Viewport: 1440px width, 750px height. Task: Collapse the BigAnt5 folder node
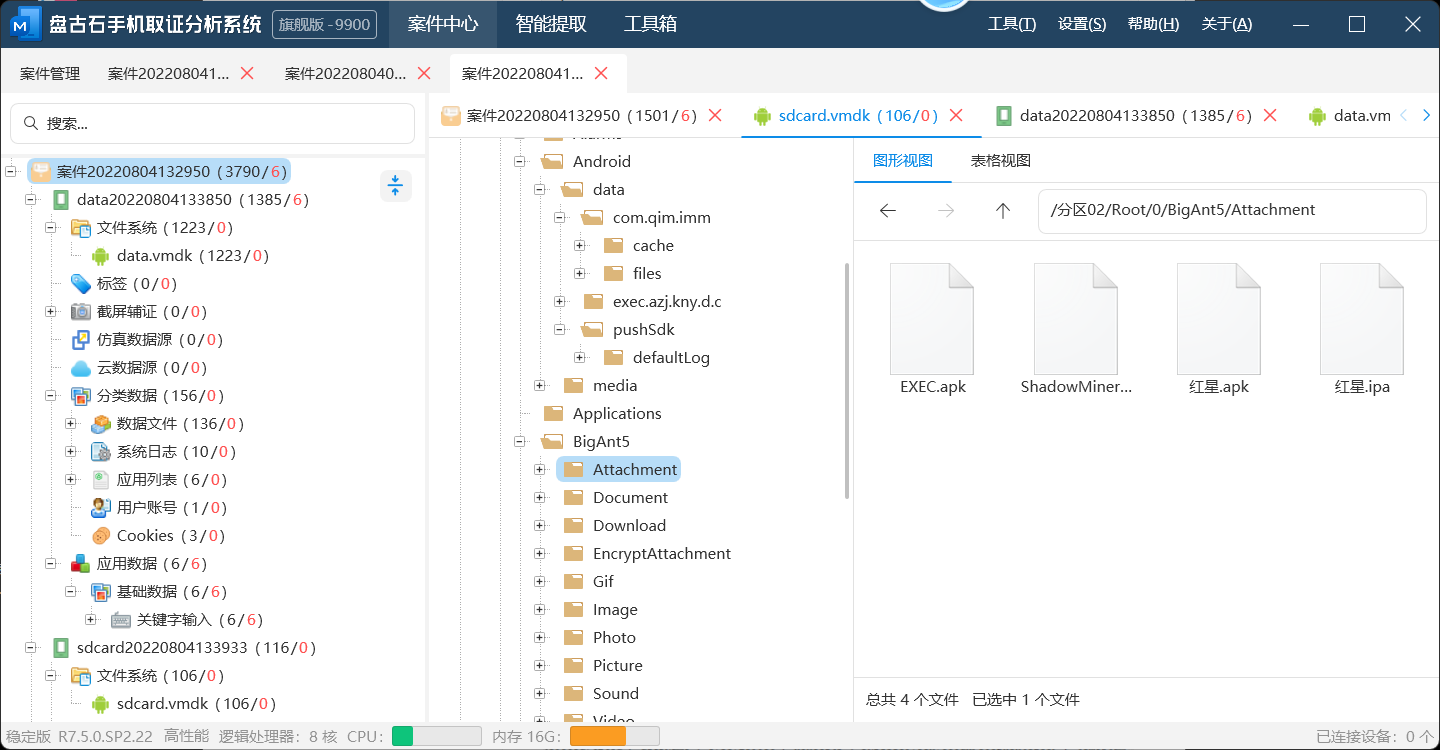(x=519, y=442)
